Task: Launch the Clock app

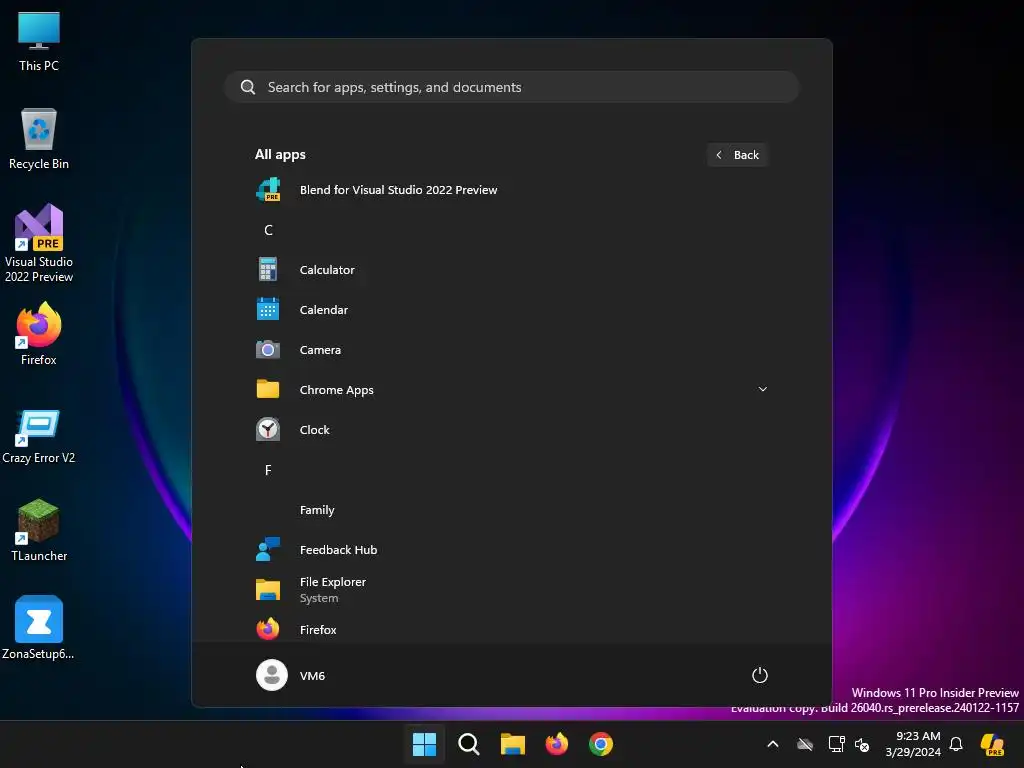Action: [x=511, y=430]
